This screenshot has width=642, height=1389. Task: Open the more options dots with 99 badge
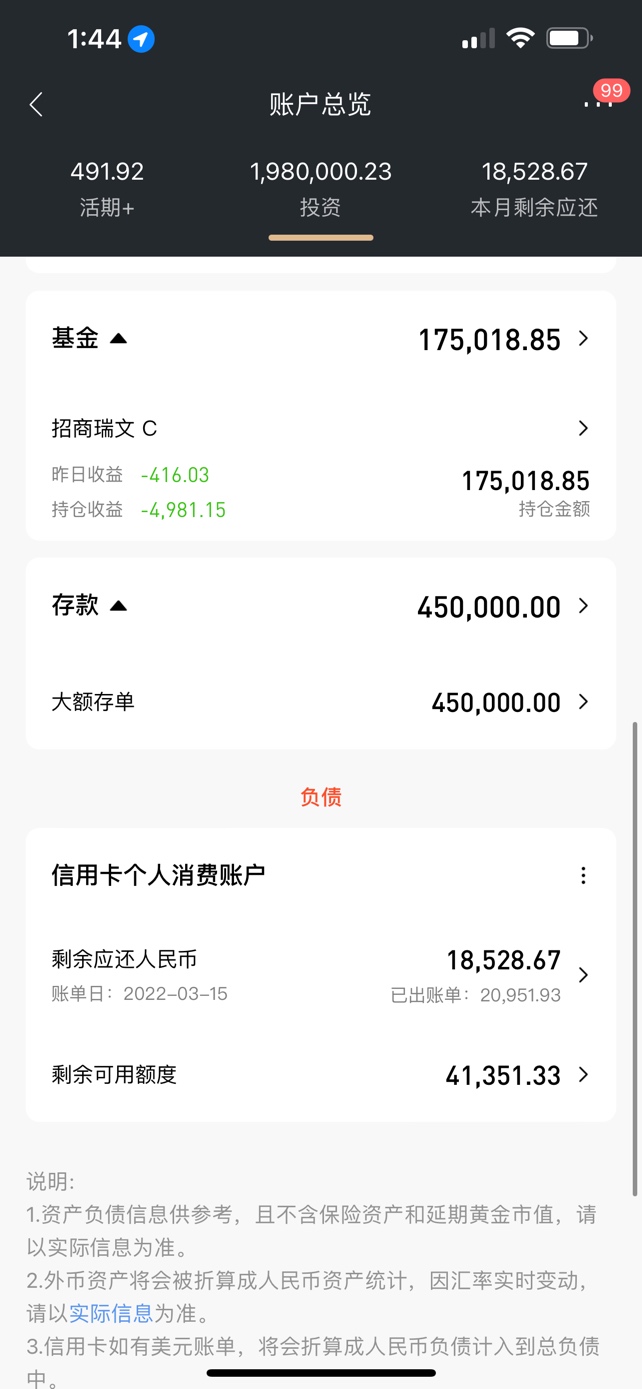[x=597, y=103]
